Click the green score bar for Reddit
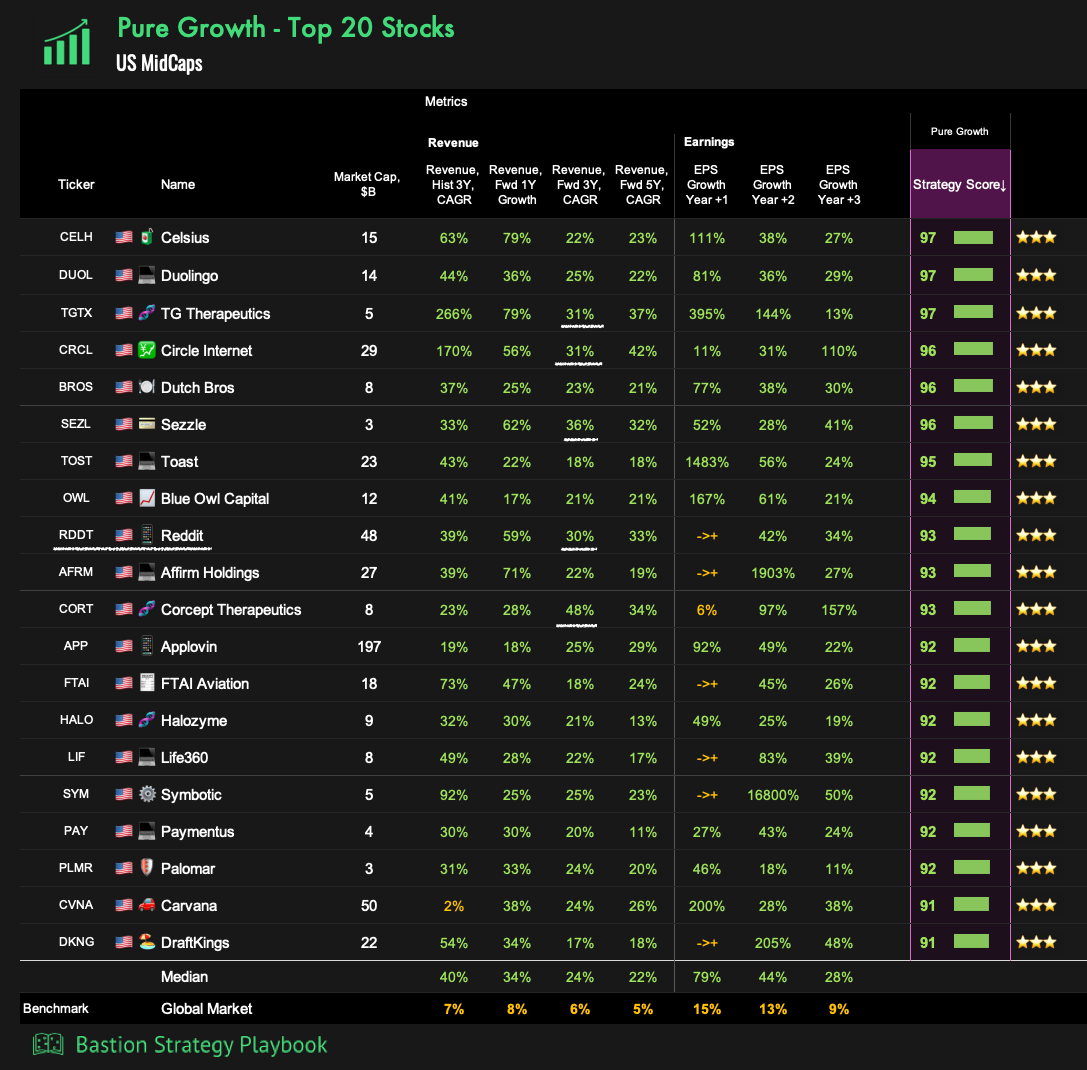 click(972, 534)
